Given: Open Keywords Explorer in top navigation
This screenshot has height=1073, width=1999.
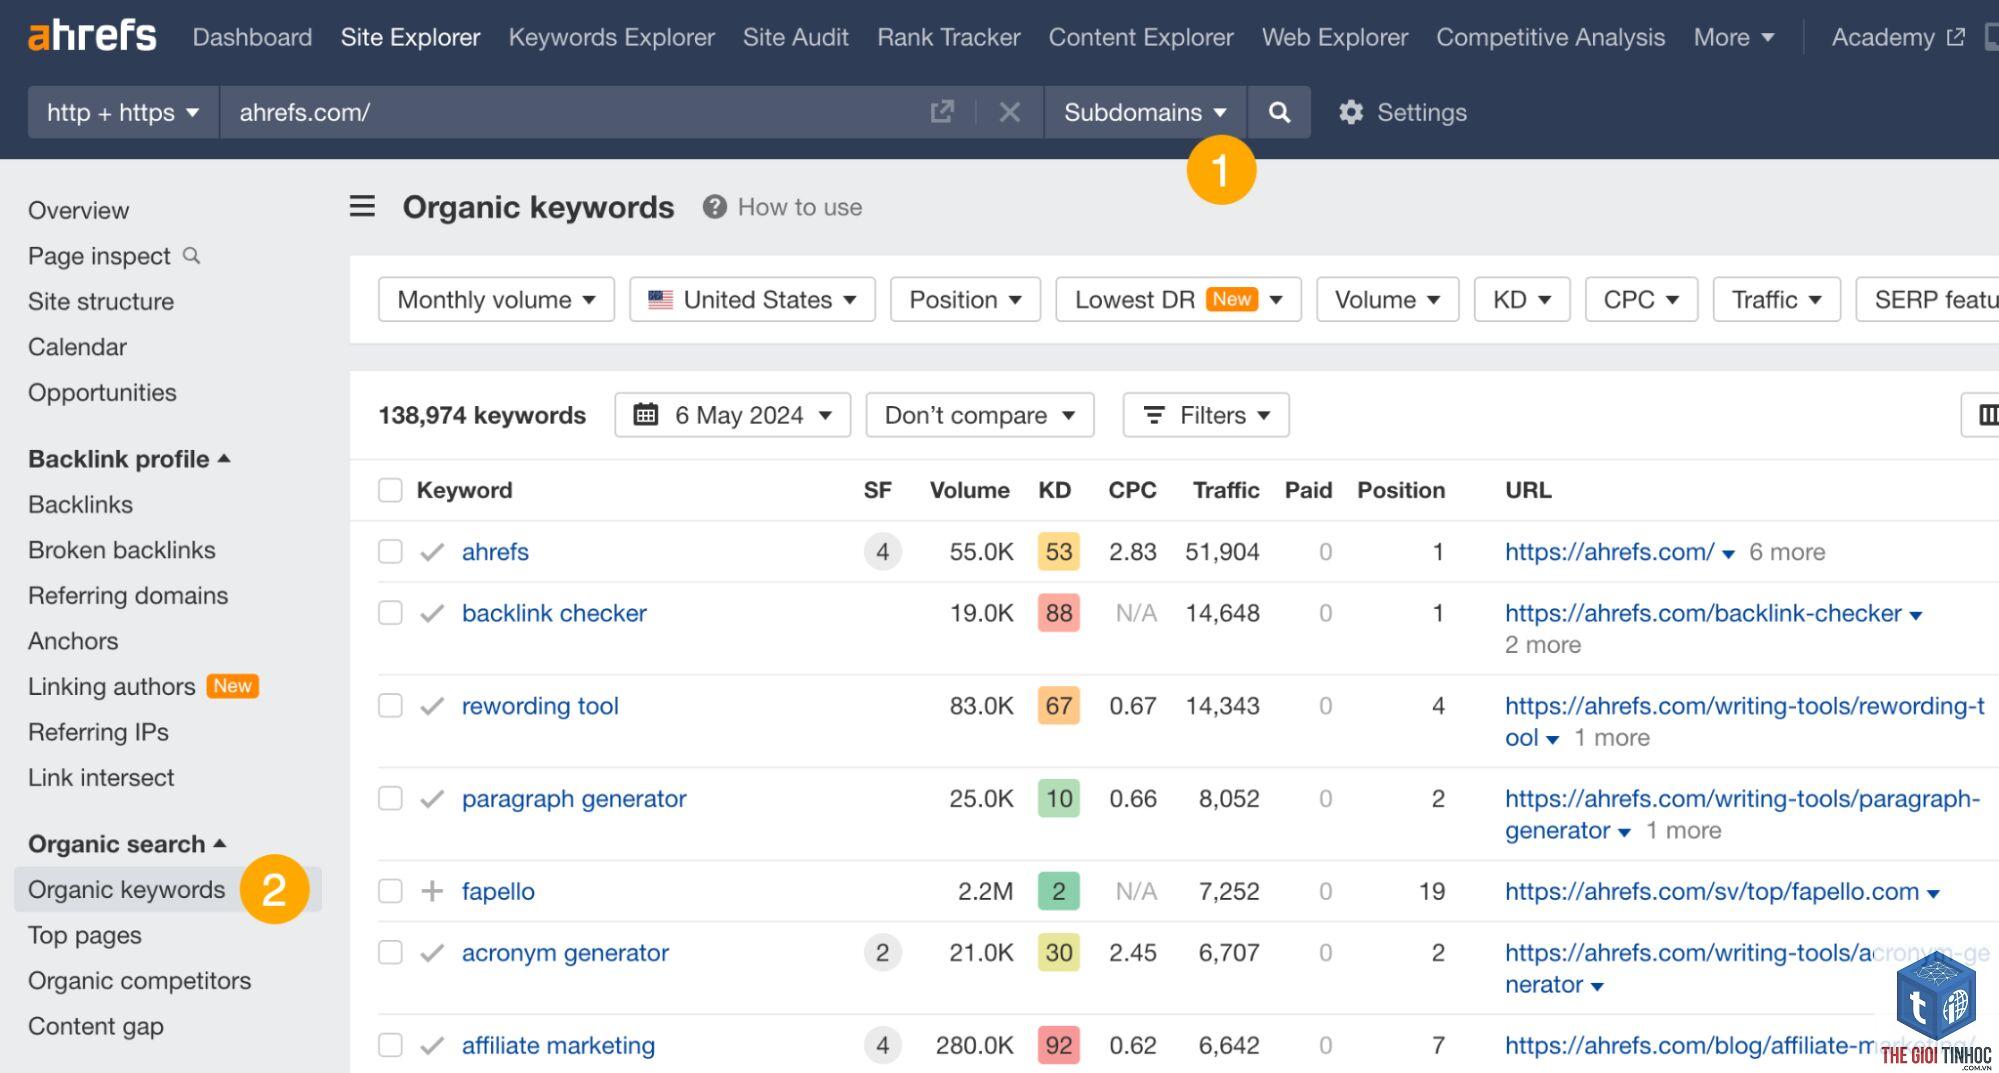Looking at the screenshot, I should coord(611,37).
